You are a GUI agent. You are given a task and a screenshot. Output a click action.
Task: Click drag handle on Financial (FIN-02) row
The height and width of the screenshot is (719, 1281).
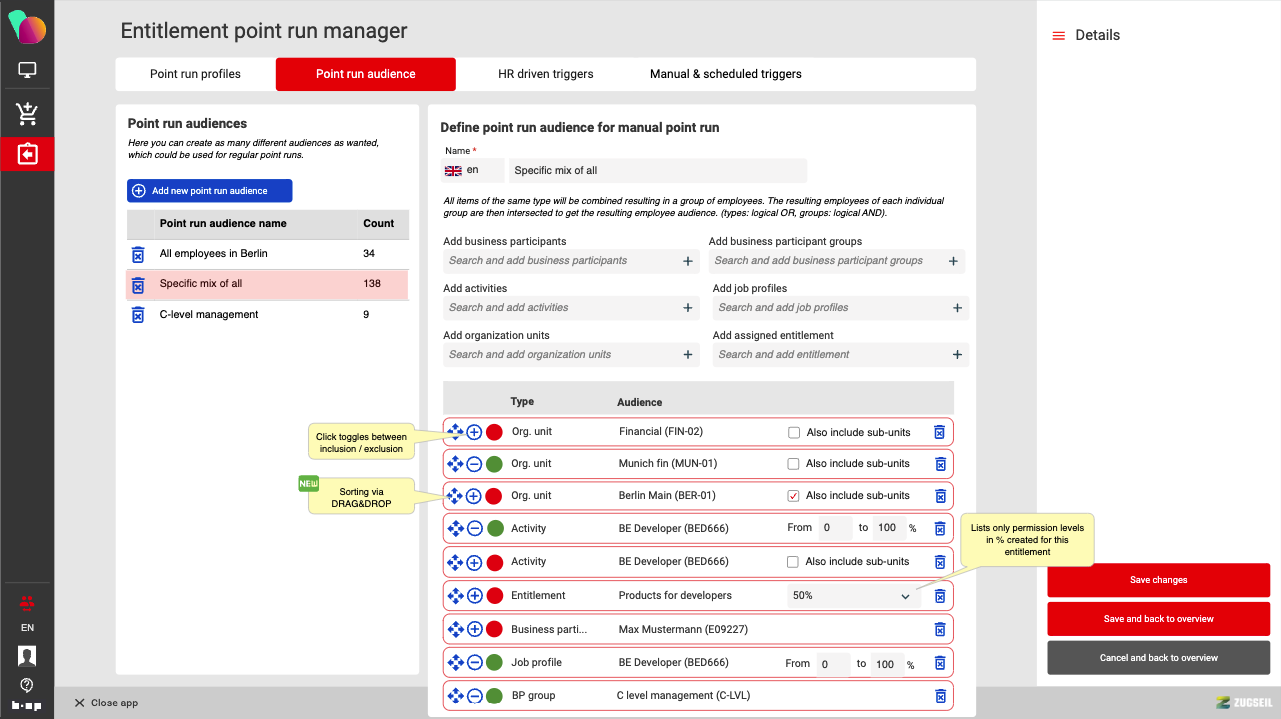[x=455, y=432]
